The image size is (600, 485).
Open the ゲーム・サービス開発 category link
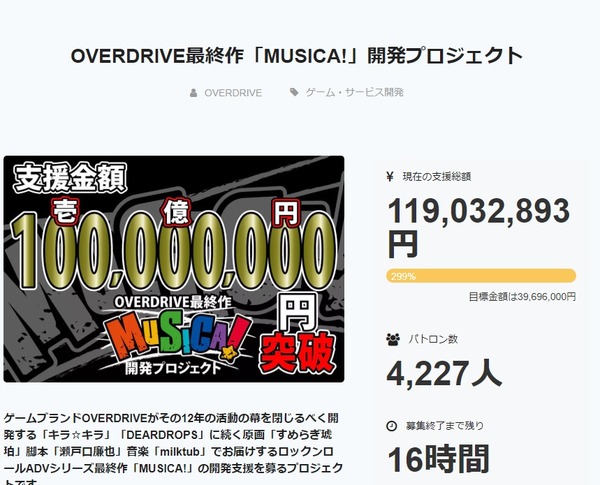354,92
